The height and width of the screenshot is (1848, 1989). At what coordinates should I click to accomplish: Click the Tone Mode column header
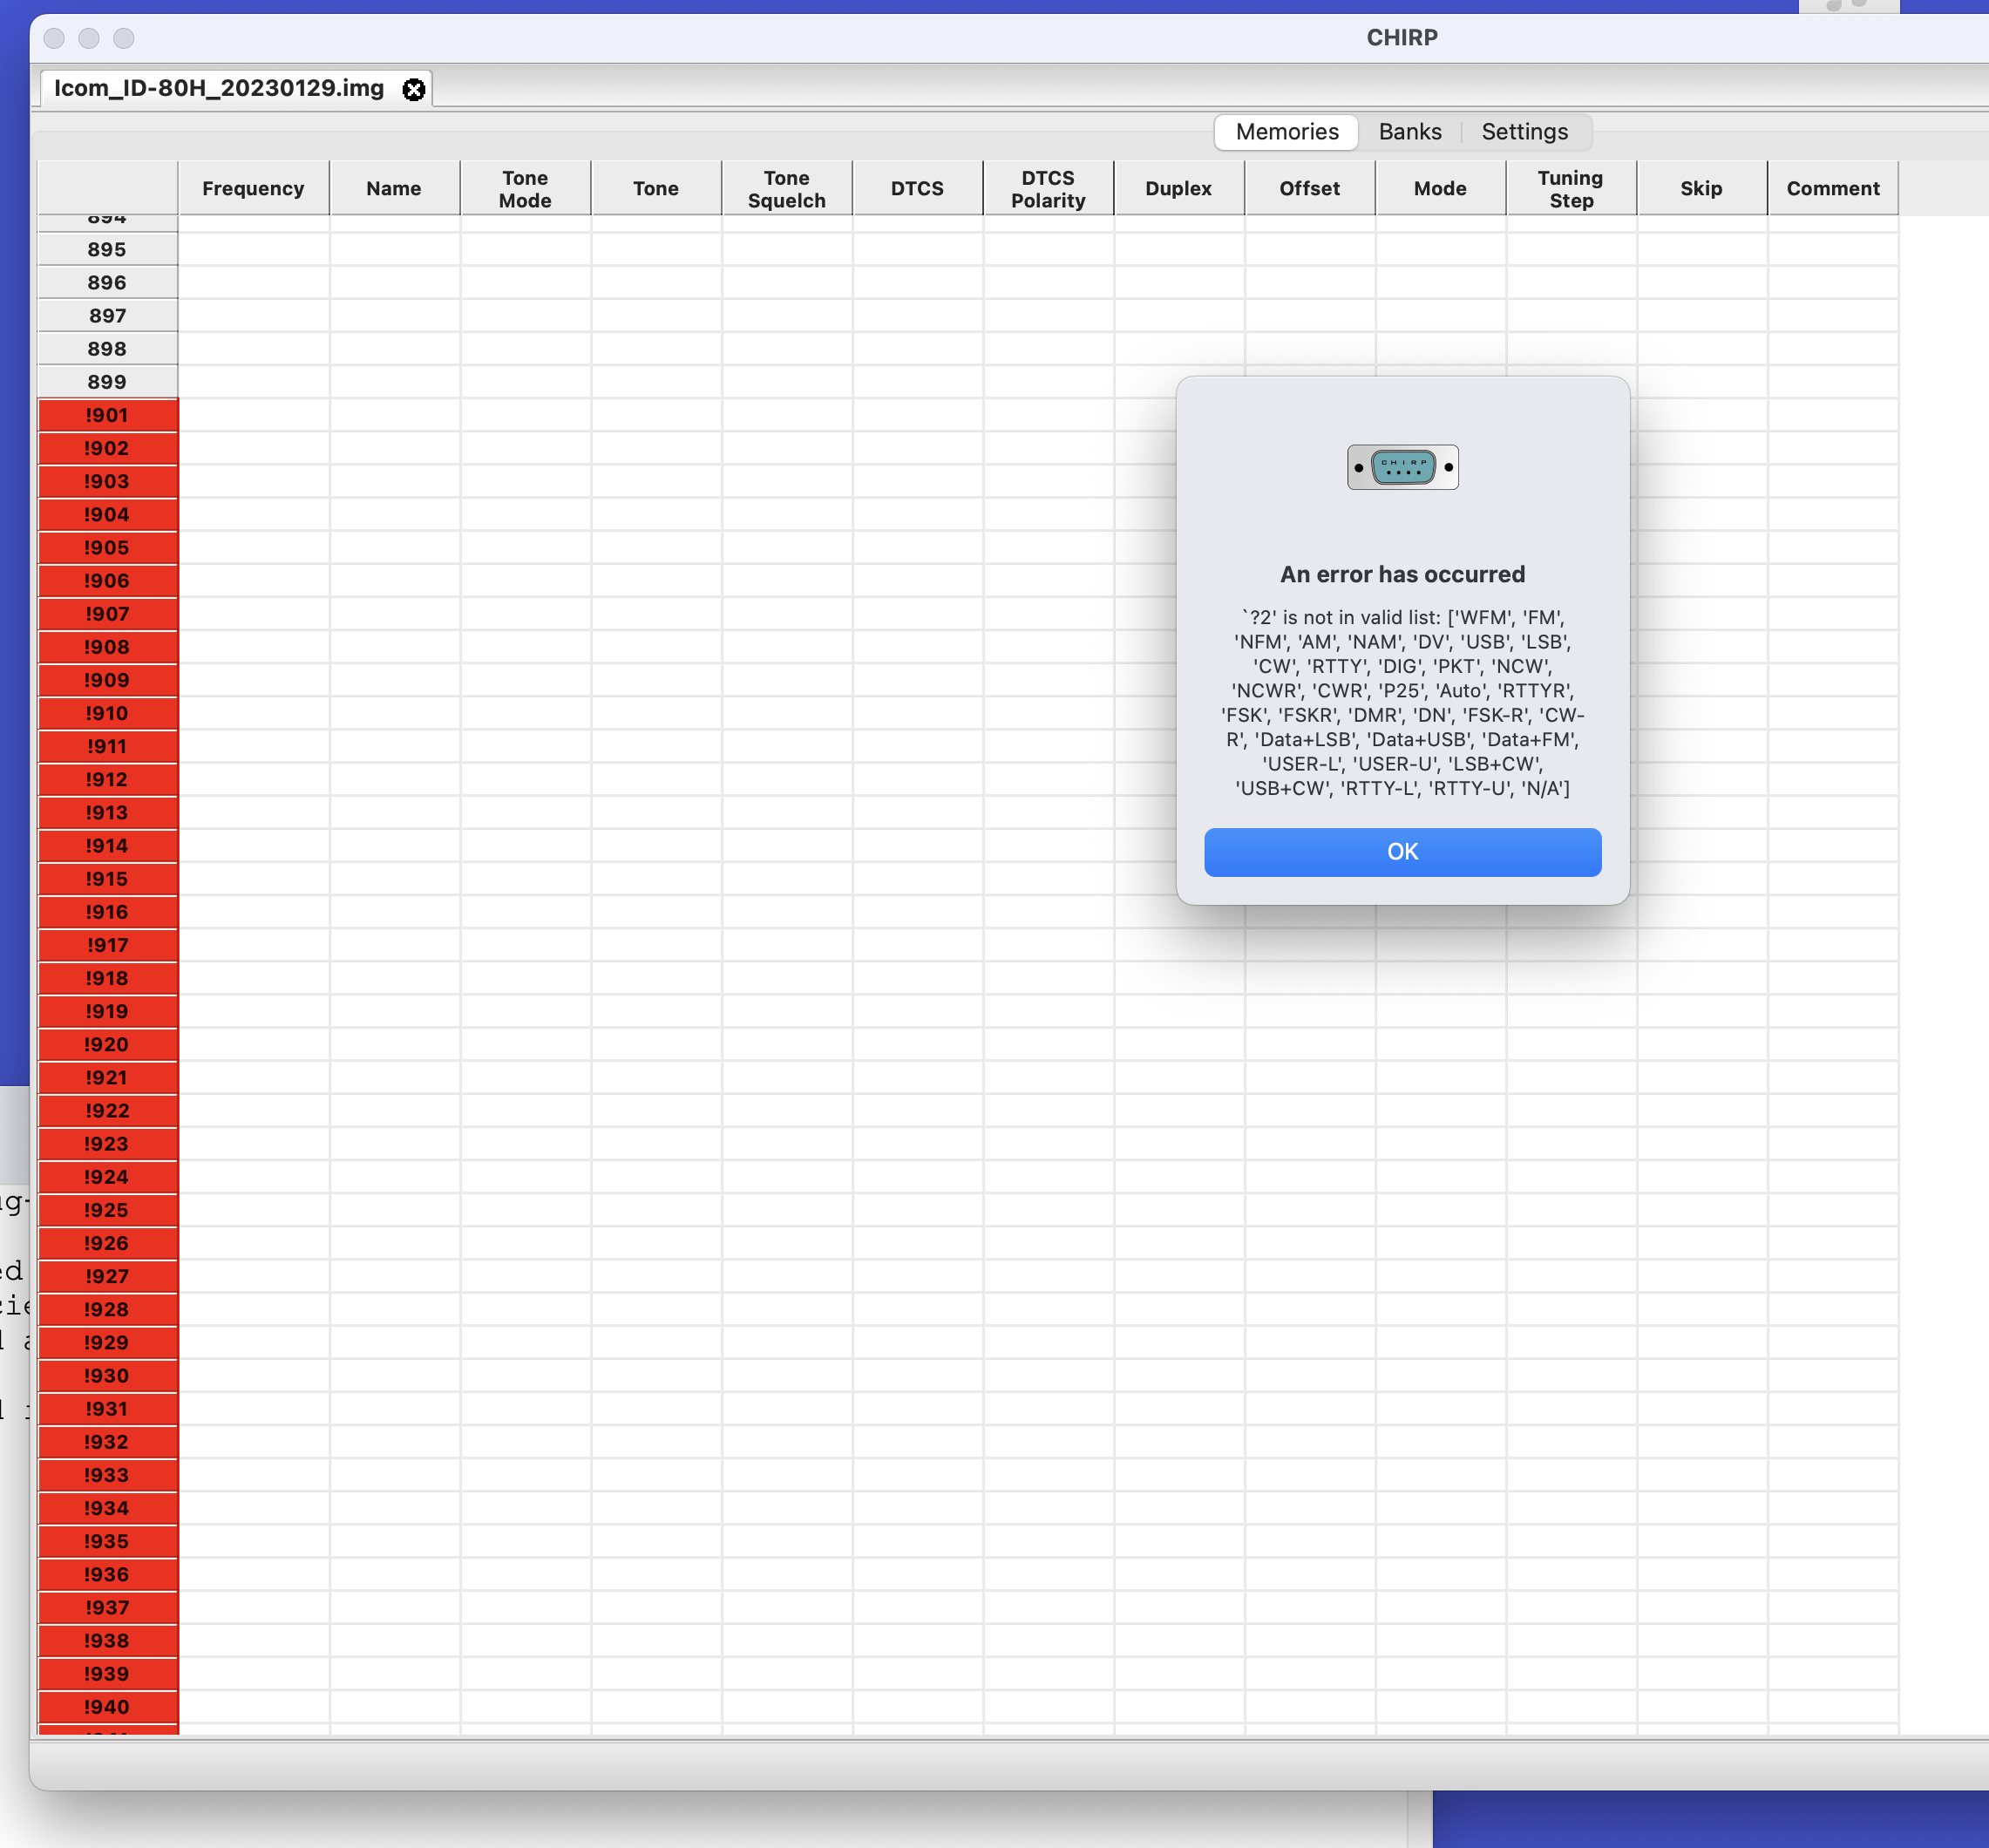[525, 188]
